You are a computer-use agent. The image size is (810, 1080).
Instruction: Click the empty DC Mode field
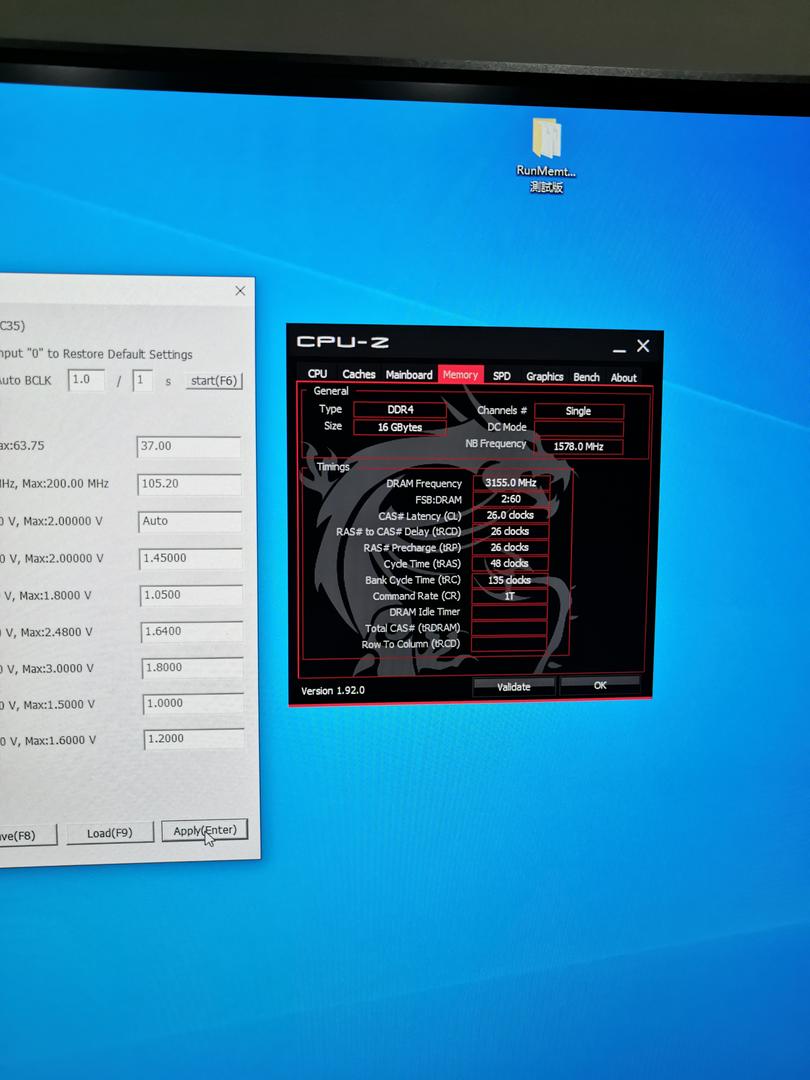579,428
